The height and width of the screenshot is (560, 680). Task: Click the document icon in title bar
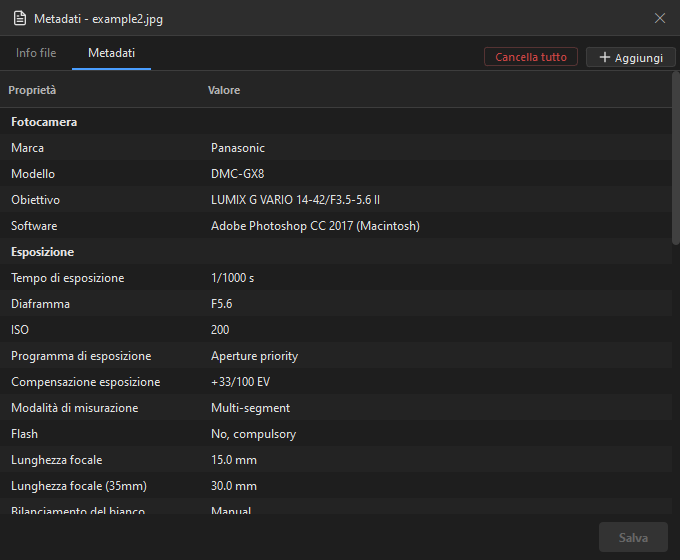coord(20,19)
